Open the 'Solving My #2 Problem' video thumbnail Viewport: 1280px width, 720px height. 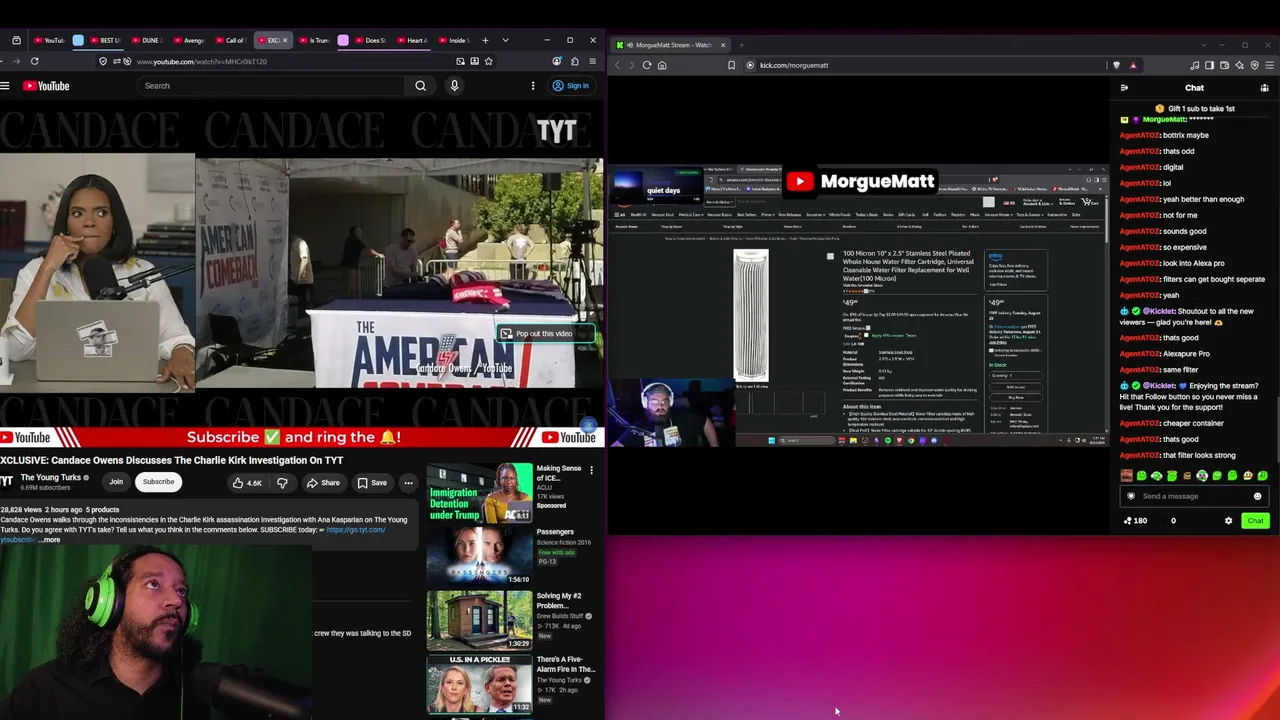[x=479, y=620]
